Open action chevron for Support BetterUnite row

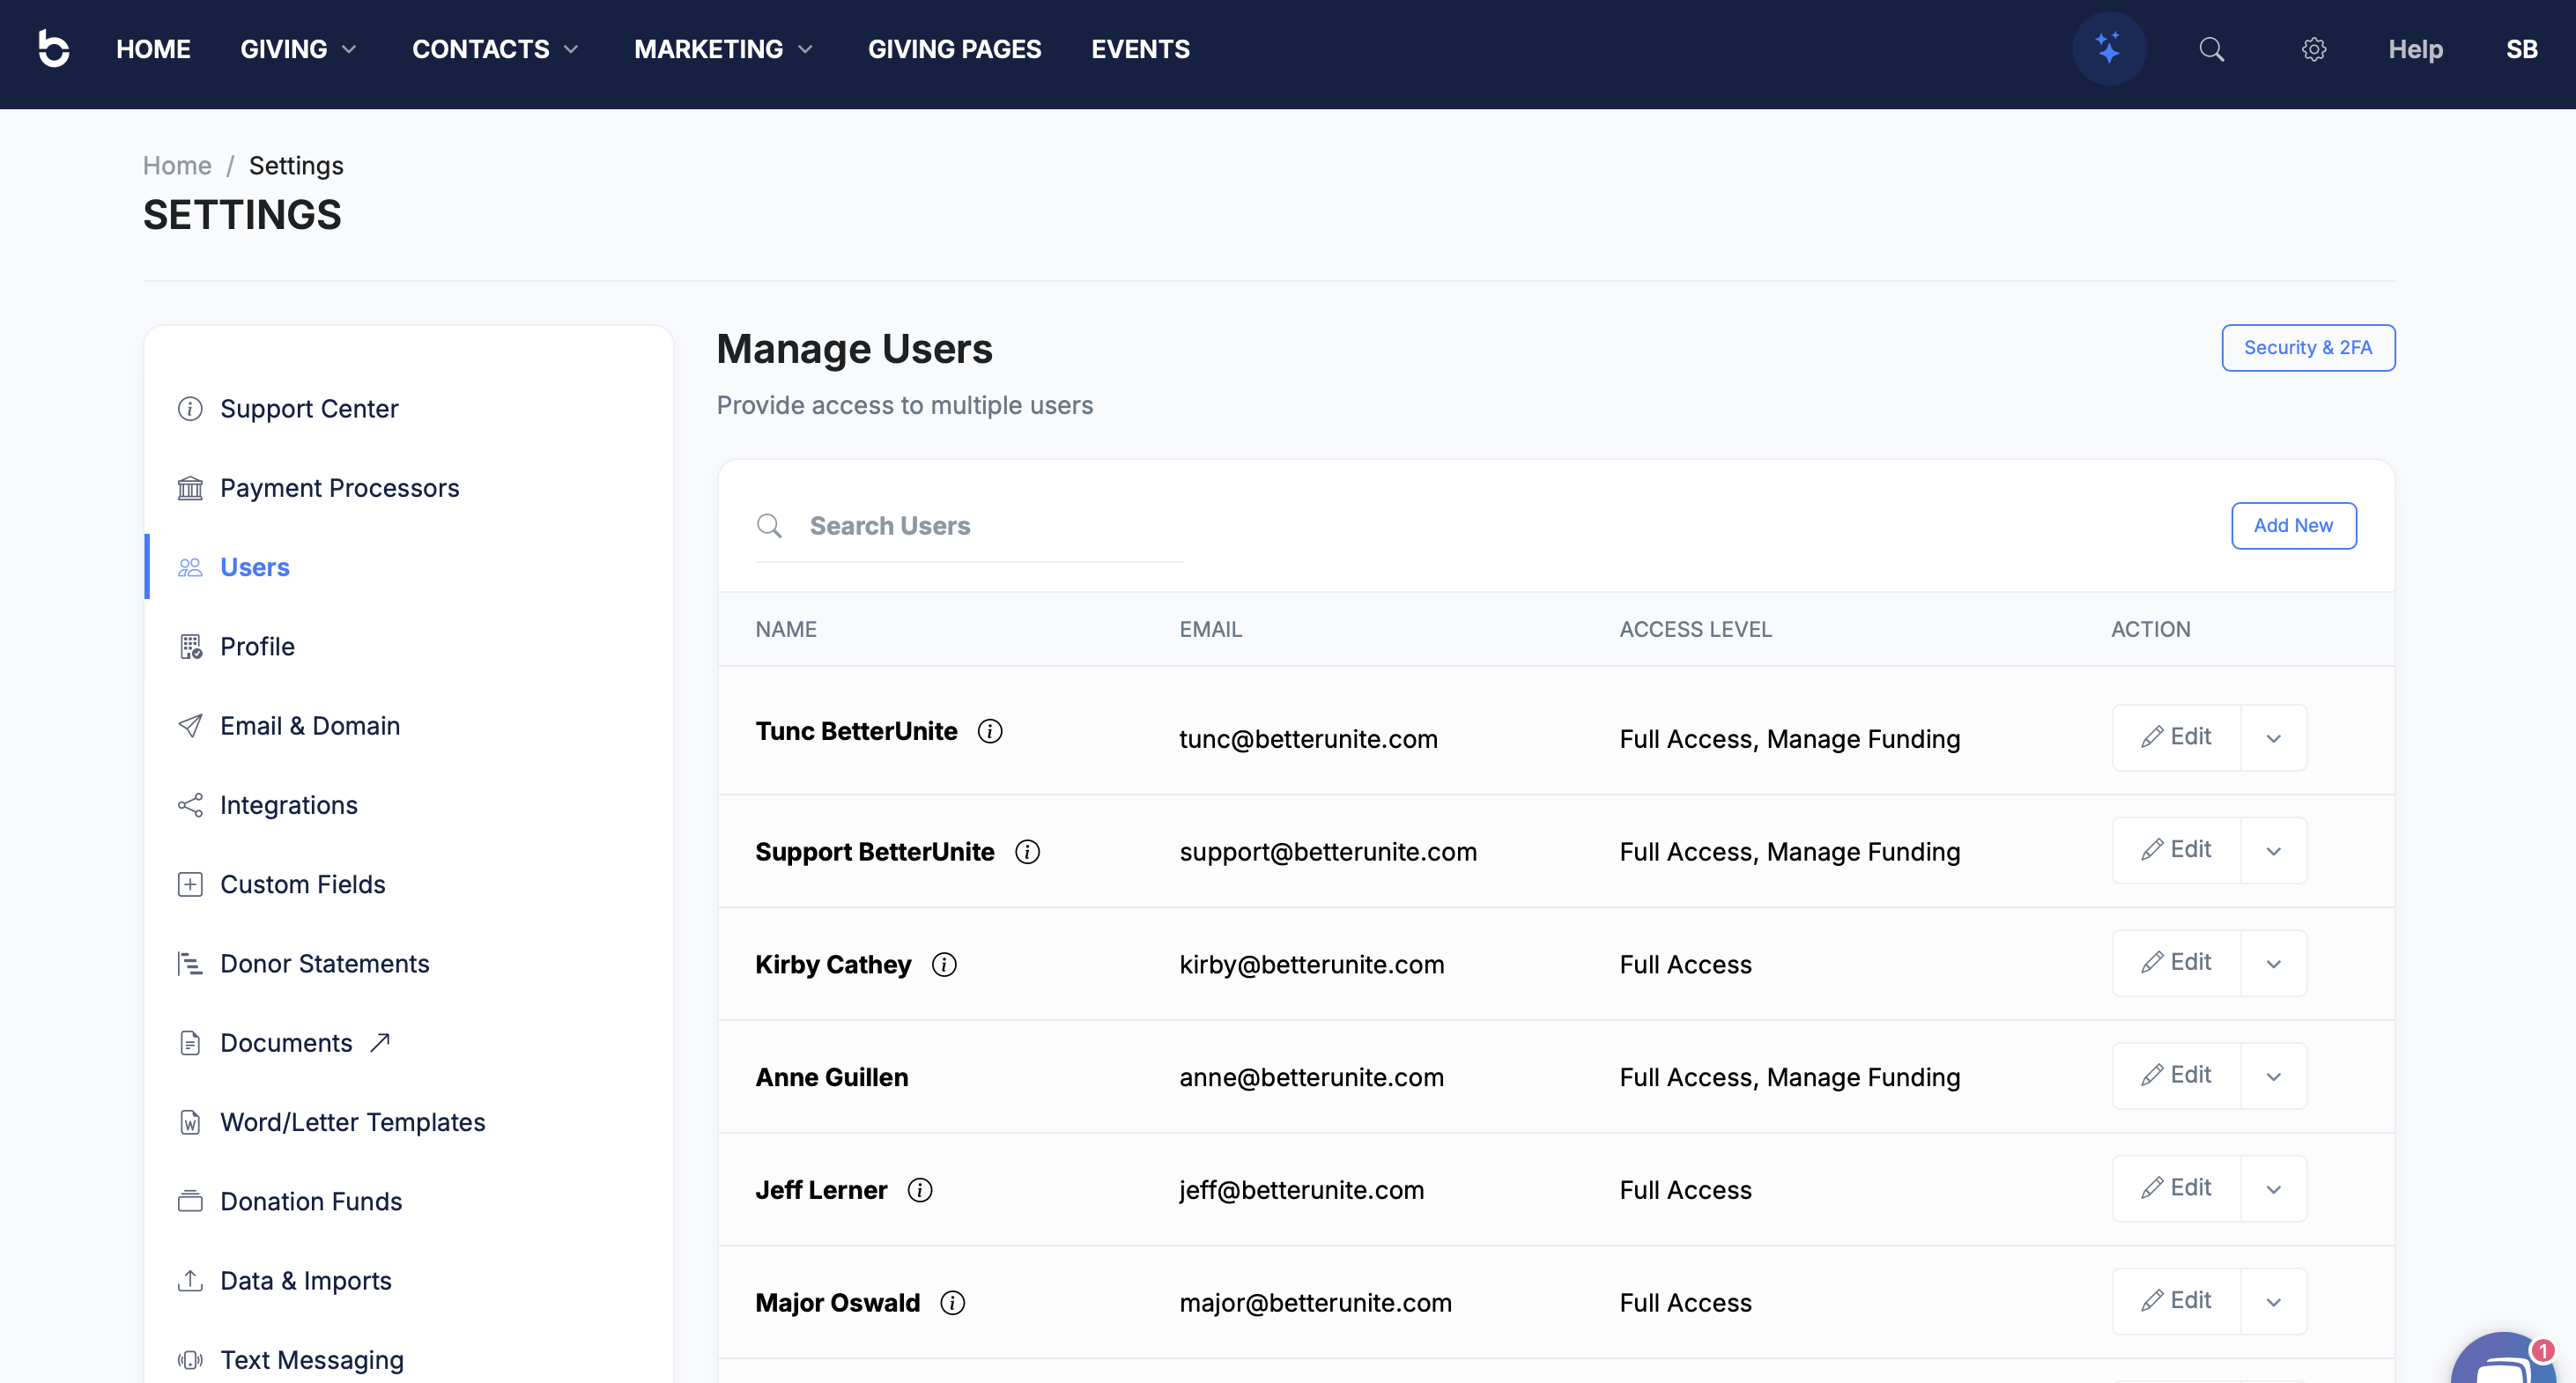coord(2273,851)
